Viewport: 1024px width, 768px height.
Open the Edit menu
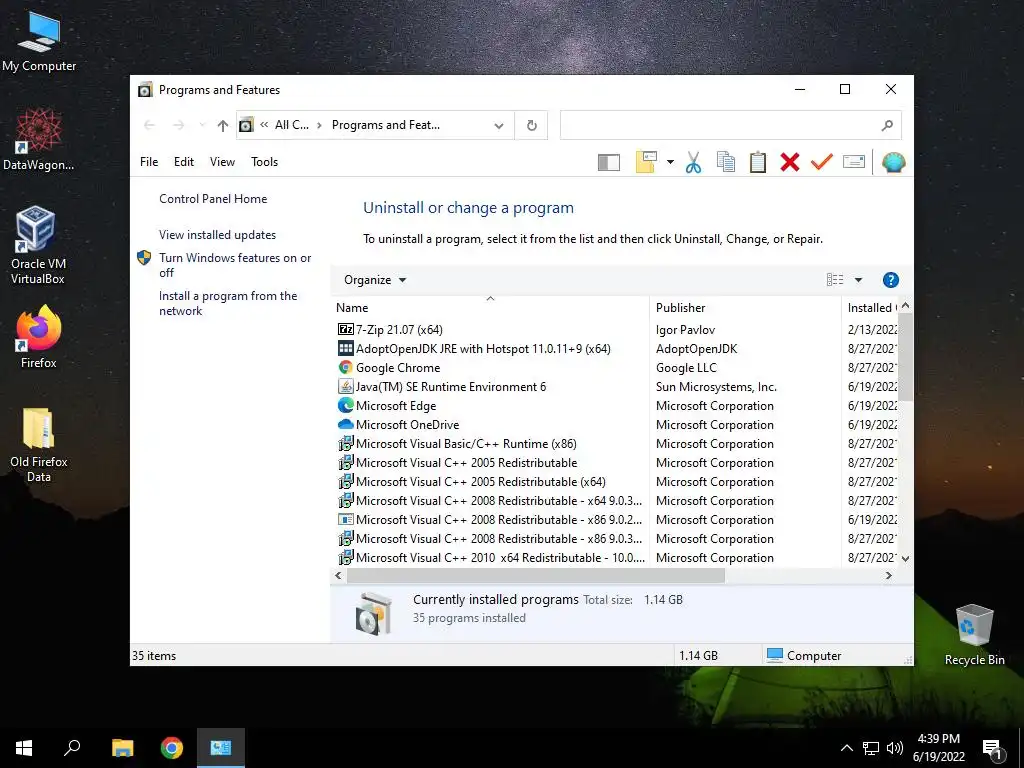184,162
